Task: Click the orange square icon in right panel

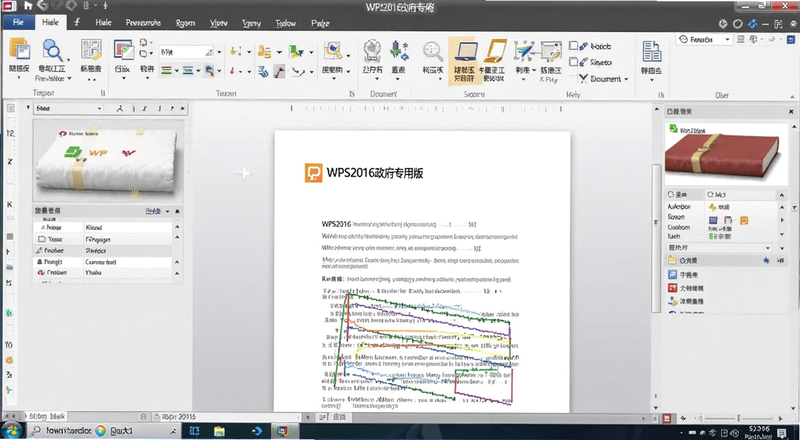Action: pyautogui.click(x=744, y=221)
